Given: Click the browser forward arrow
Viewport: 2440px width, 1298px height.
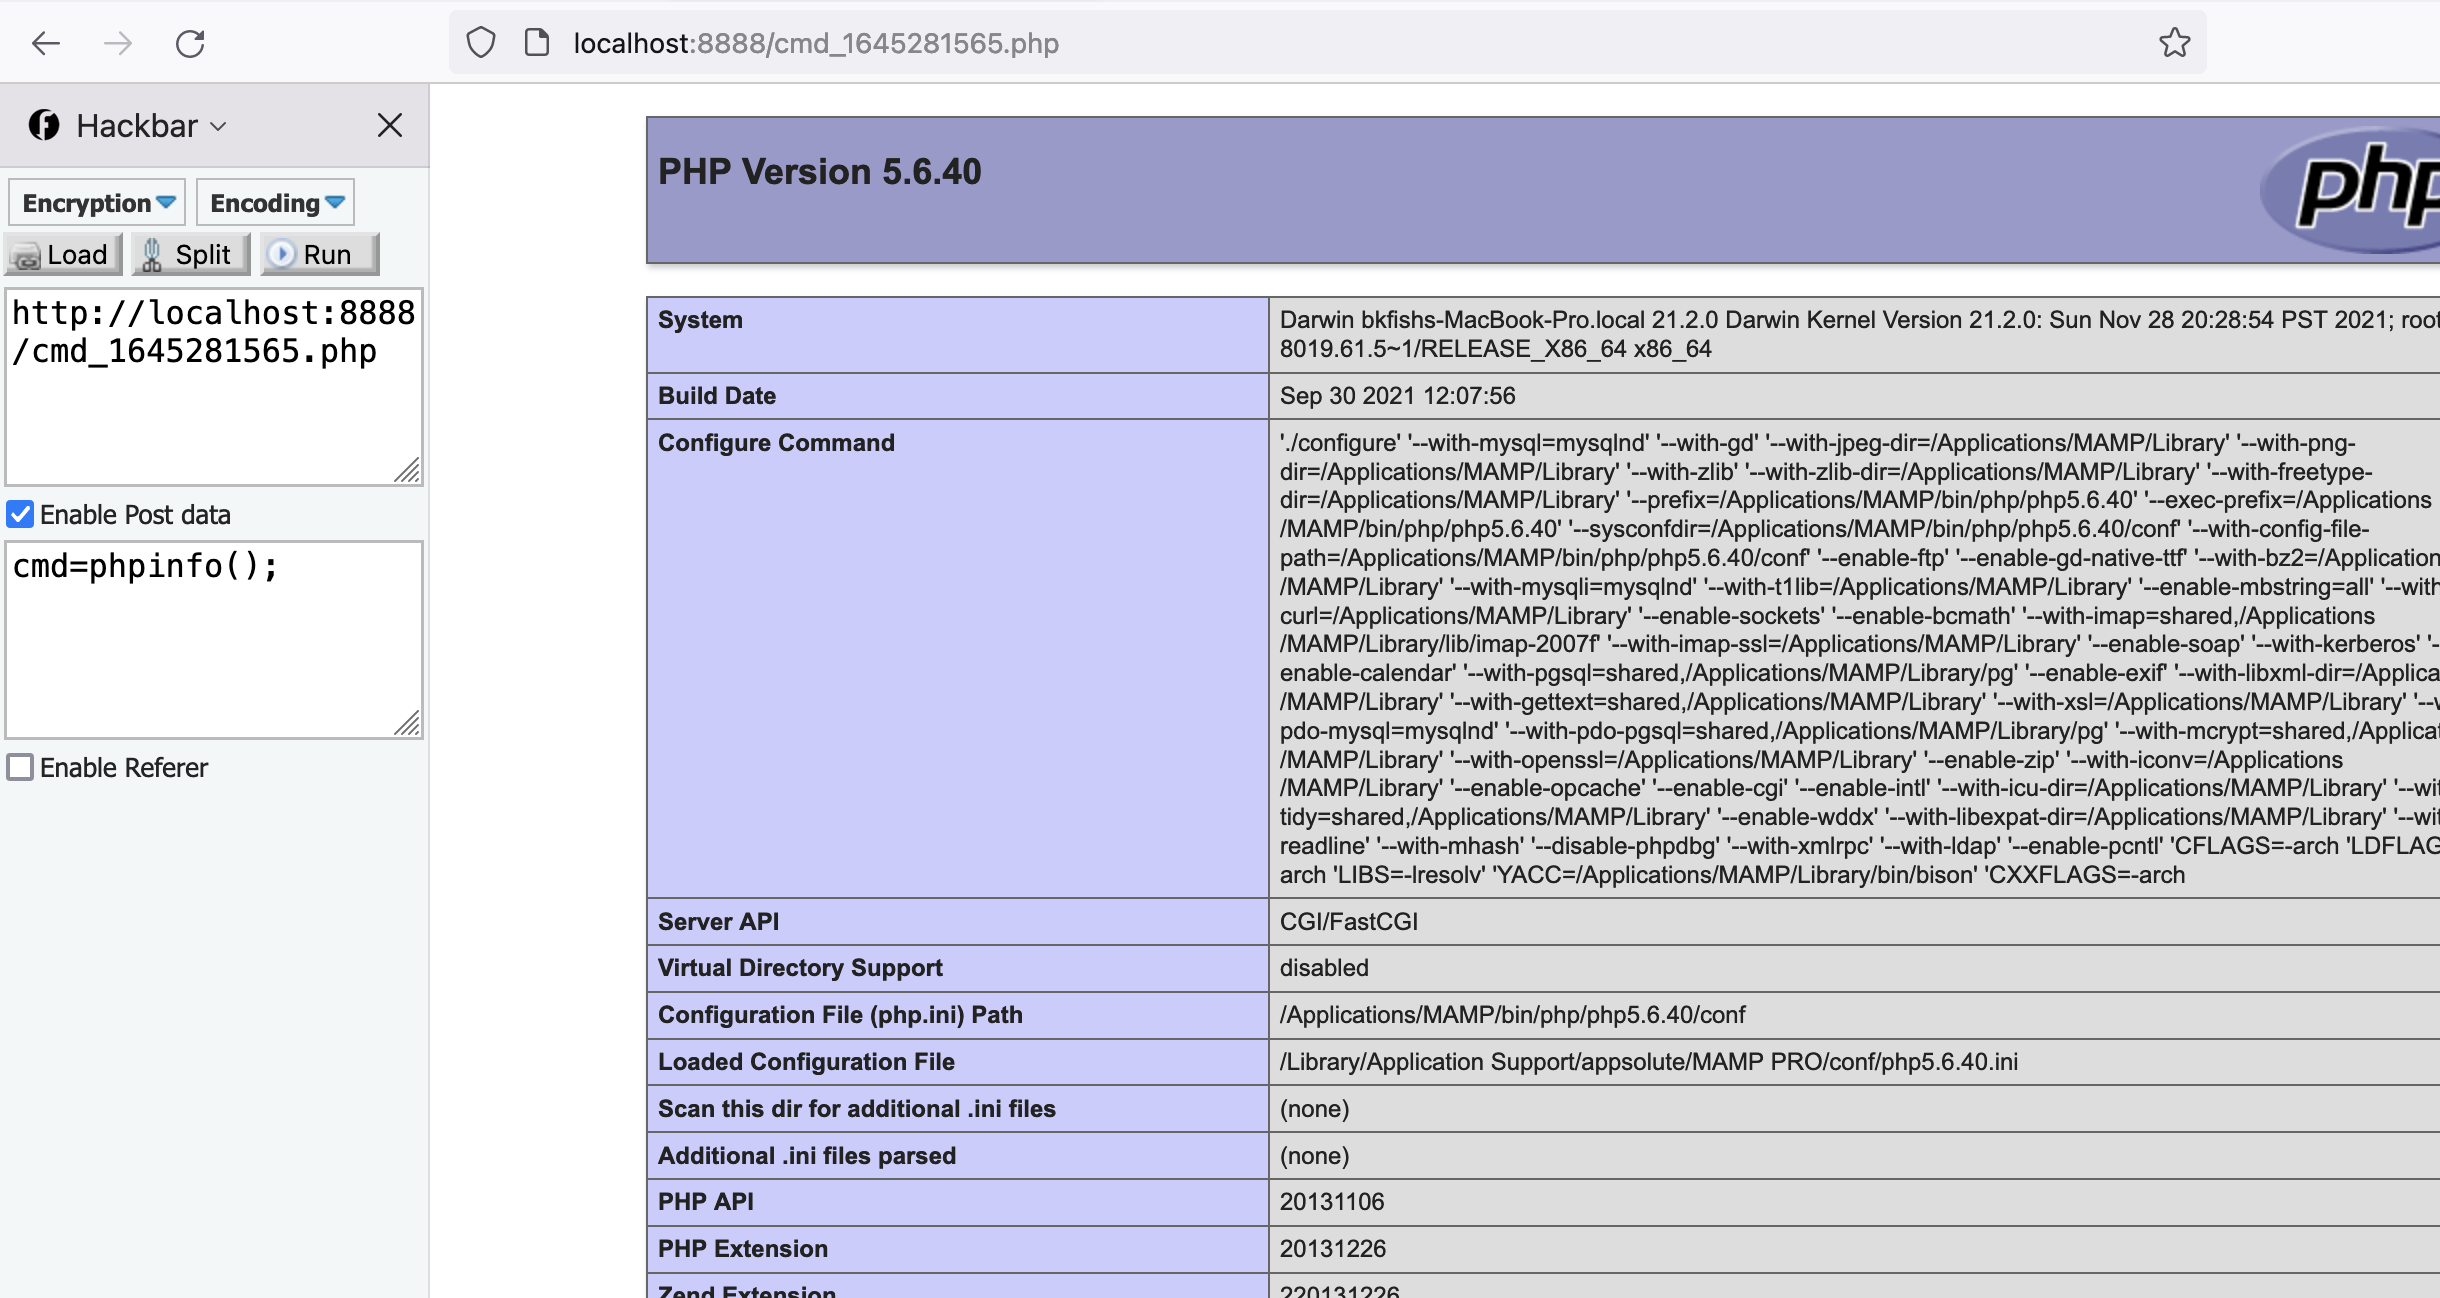Looking at the screenshot, I should click(x=118, y=43).
